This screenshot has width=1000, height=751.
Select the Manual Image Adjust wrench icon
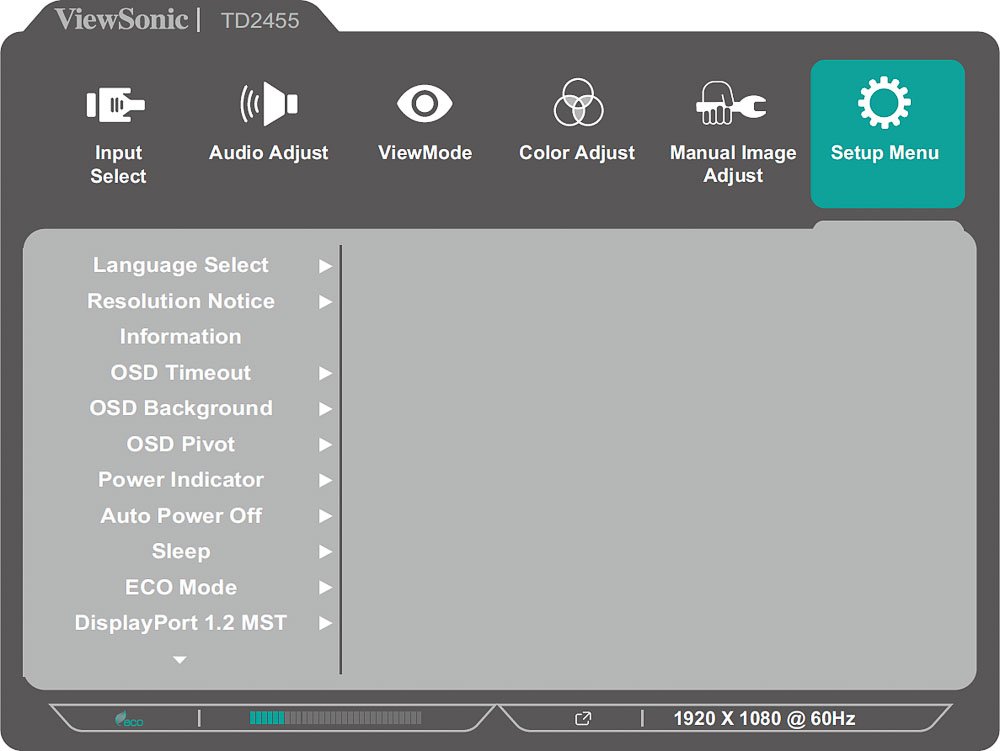pos(732,105)
